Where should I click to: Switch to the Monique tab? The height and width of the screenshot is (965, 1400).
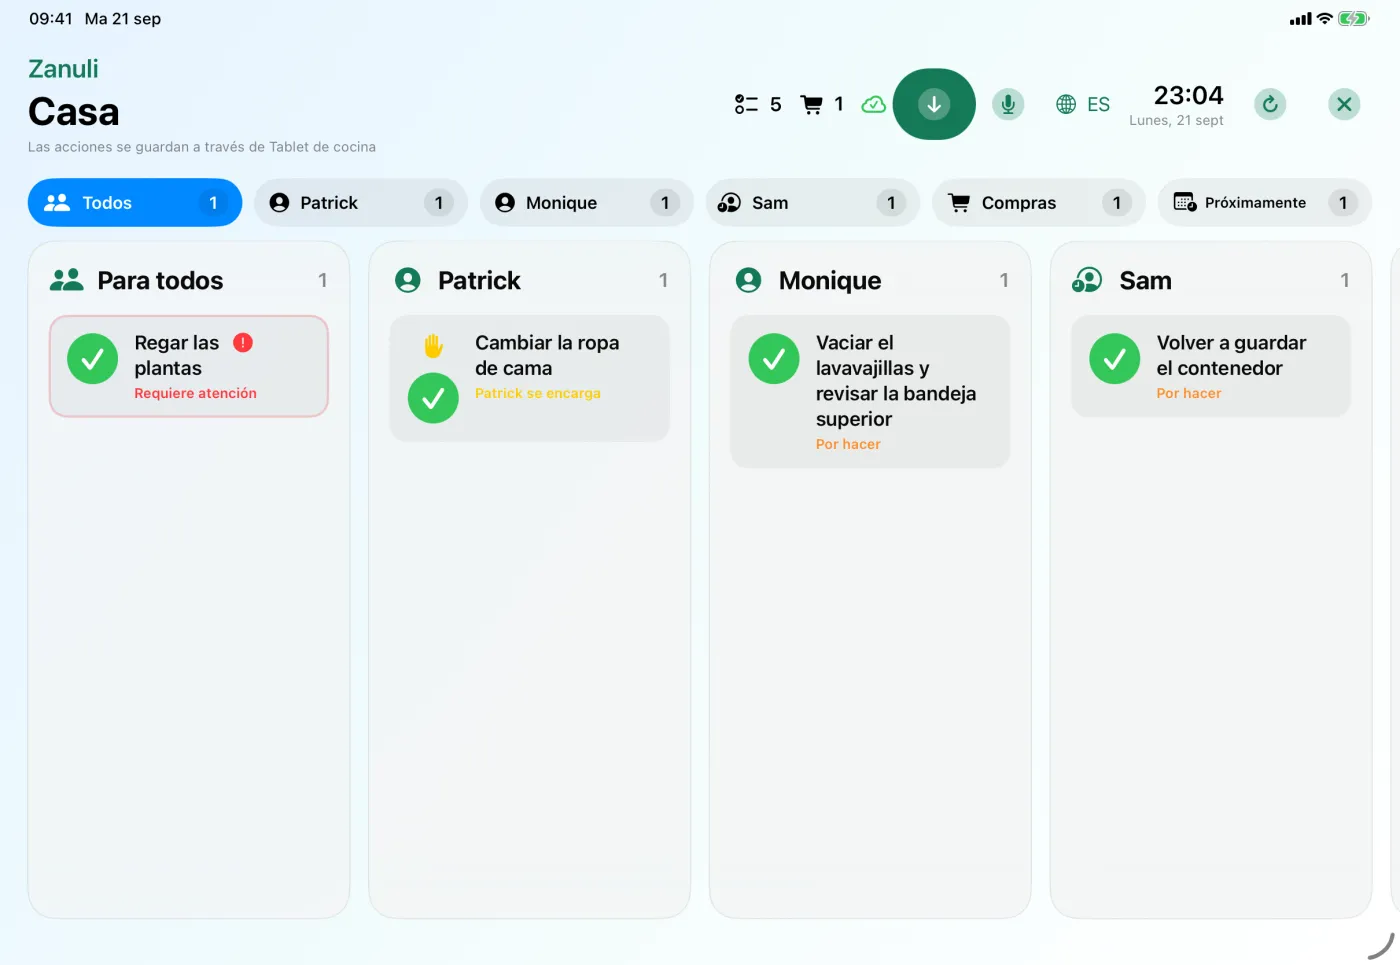pyautogui.click(x=587, y=203)
